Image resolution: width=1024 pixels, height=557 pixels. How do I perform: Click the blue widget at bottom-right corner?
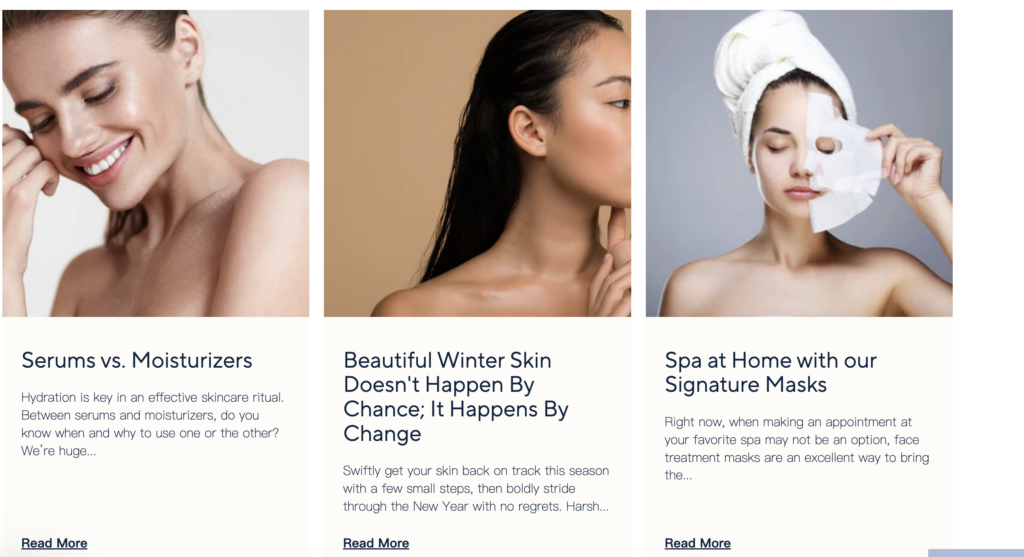(976, 553)
